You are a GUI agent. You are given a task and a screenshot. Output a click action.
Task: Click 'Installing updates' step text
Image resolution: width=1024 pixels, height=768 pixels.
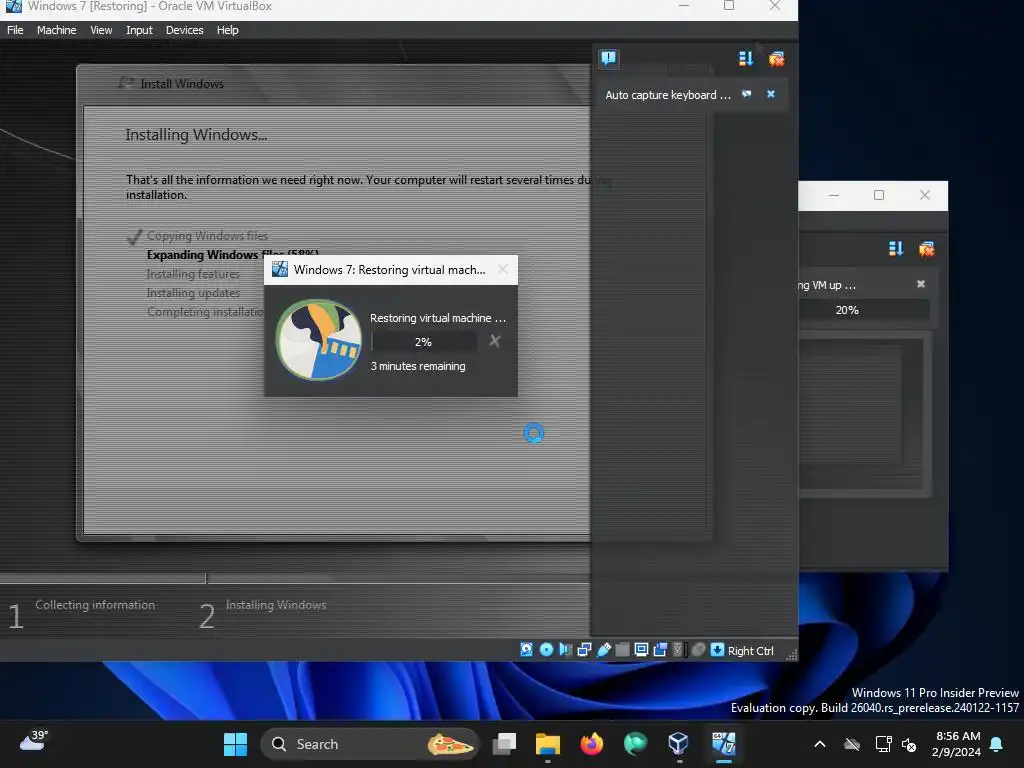193,293
